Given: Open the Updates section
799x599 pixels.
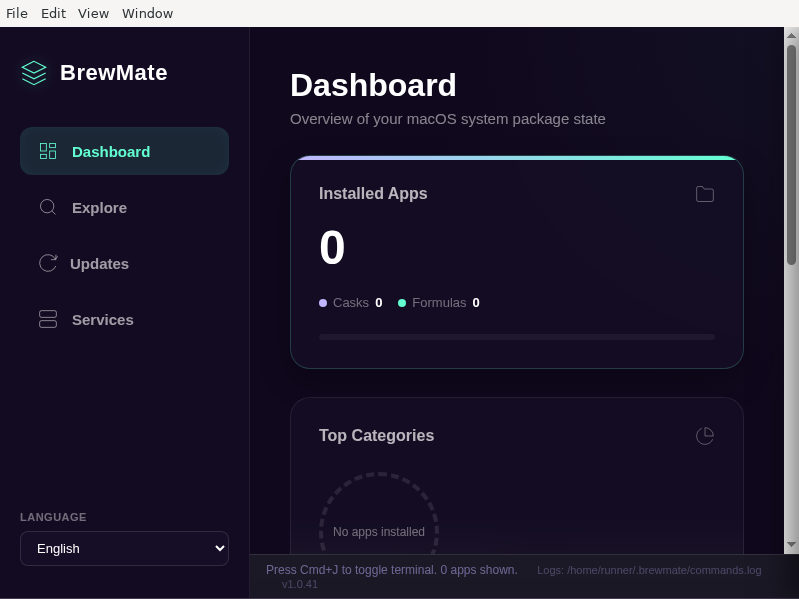Looking at the screenshot, I should coord(124,263).
